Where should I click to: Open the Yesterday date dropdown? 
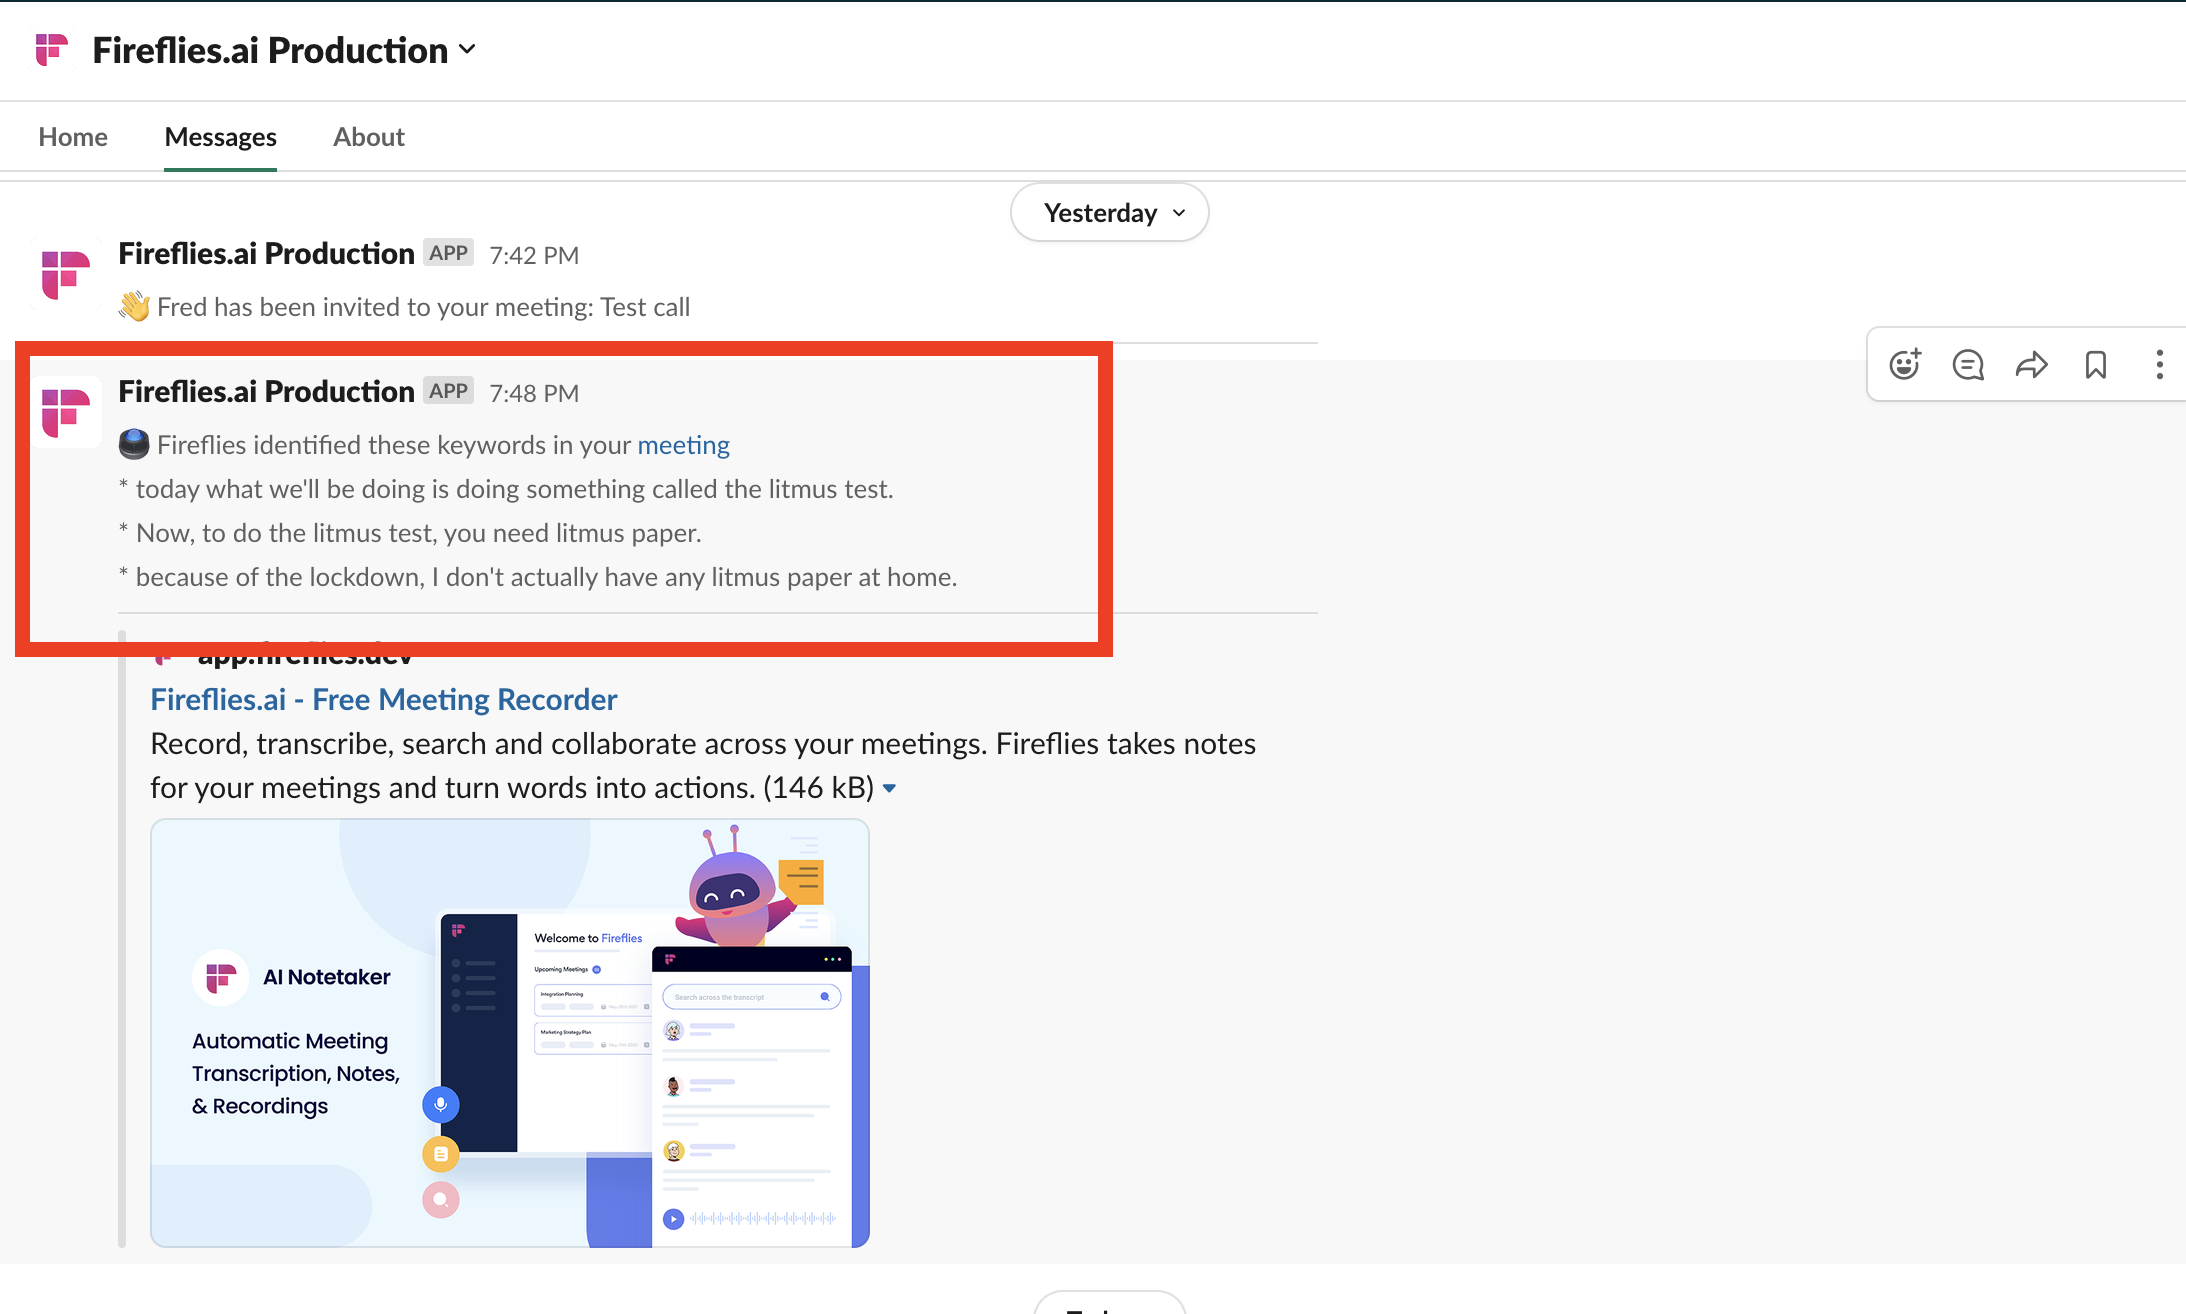[x=1110, y=212]
